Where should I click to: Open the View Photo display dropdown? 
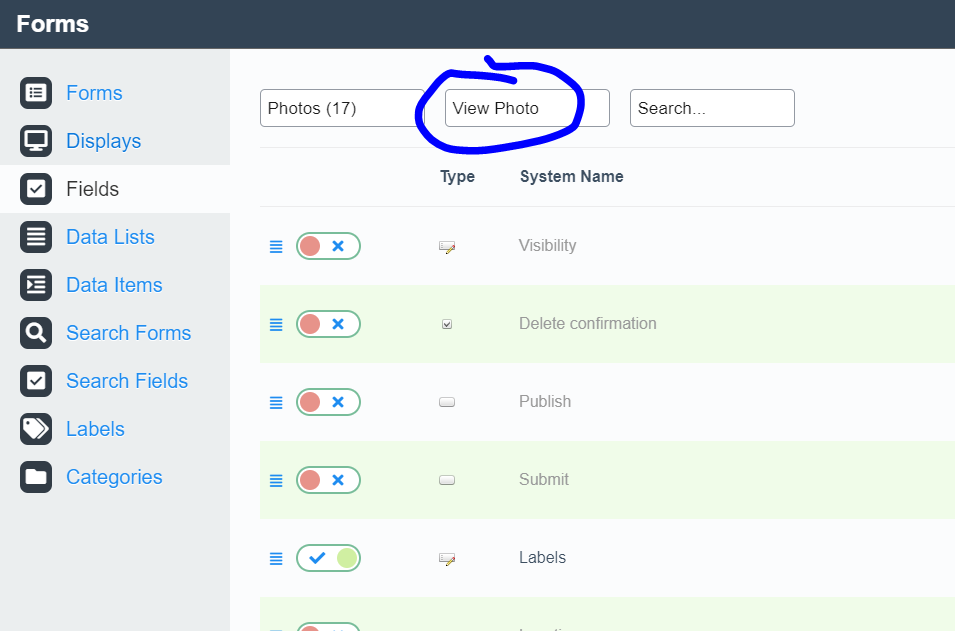pyautogui.click(x=526, y=108)
